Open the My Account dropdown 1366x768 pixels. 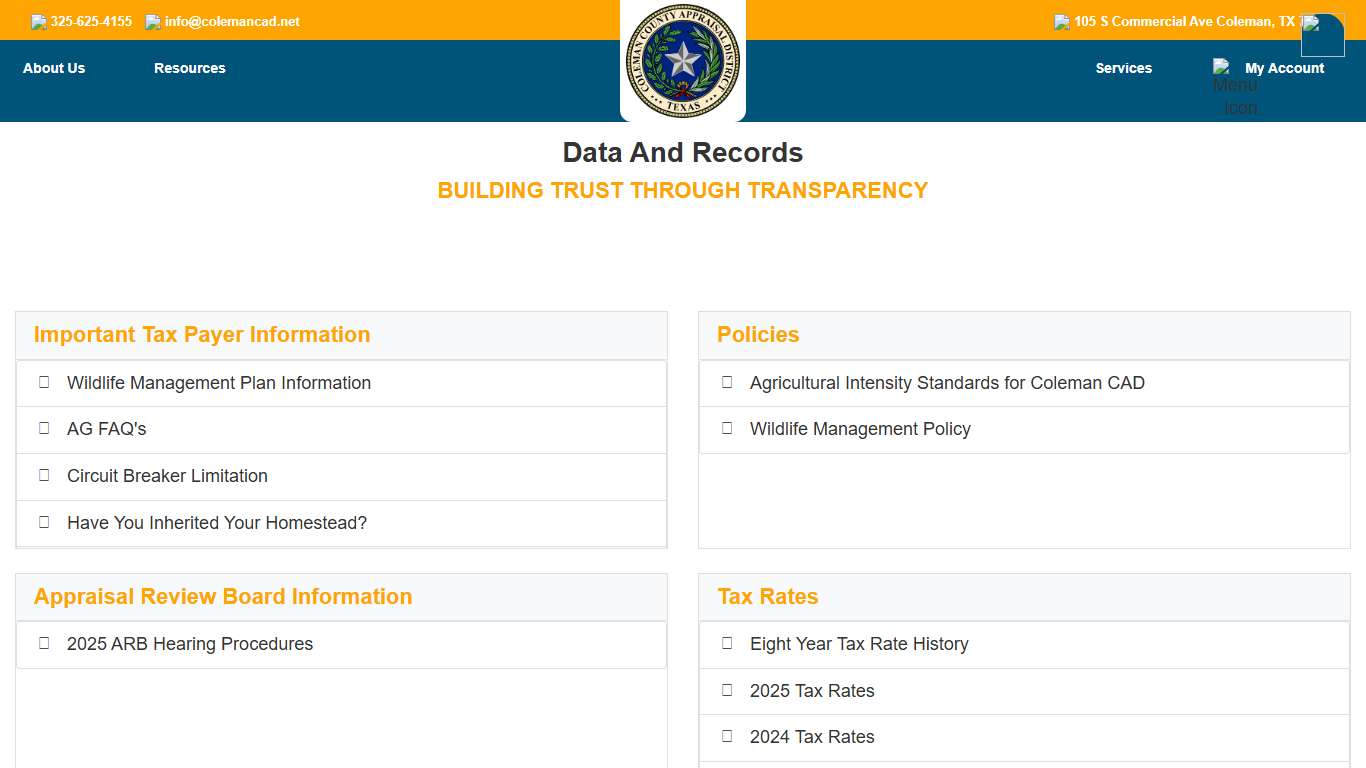[x=1284, y=68]
